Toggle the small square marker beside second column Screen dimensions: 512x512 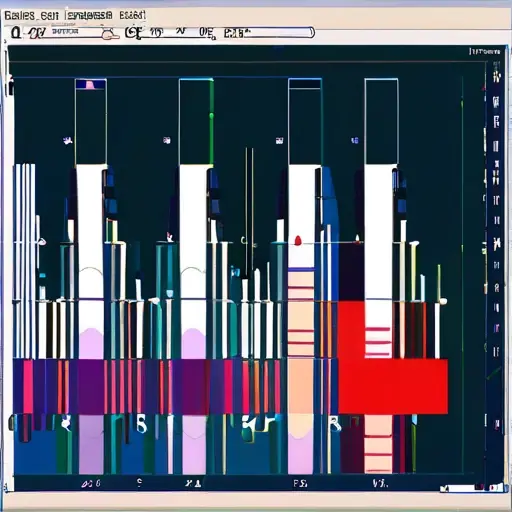pos(167,140)
